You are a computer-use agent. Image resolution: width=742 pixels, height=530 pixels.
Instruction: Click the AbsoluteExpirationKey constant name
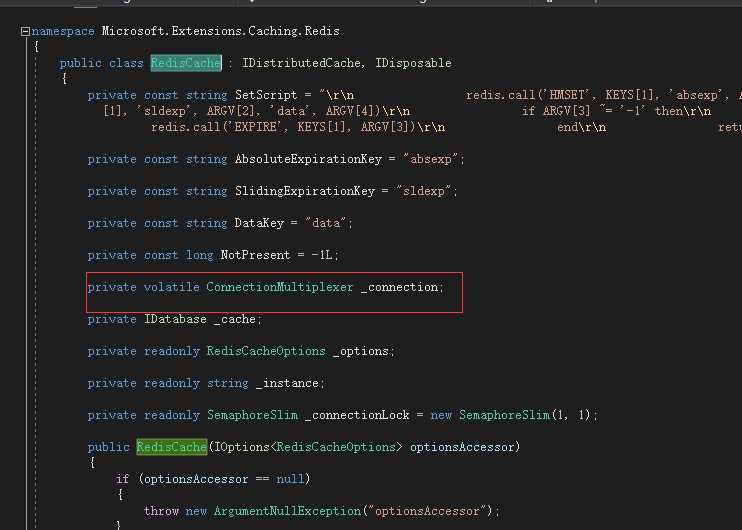pos(308,159)
